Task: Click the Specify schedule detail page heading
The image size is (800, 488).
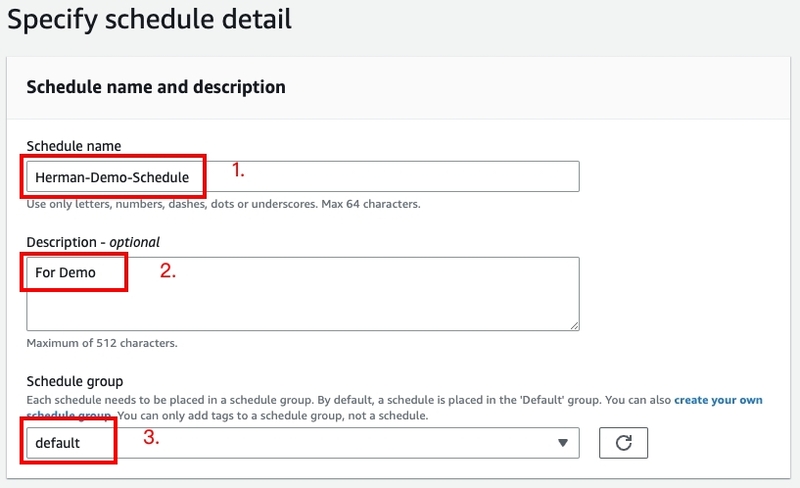Action: click(149, 19)
